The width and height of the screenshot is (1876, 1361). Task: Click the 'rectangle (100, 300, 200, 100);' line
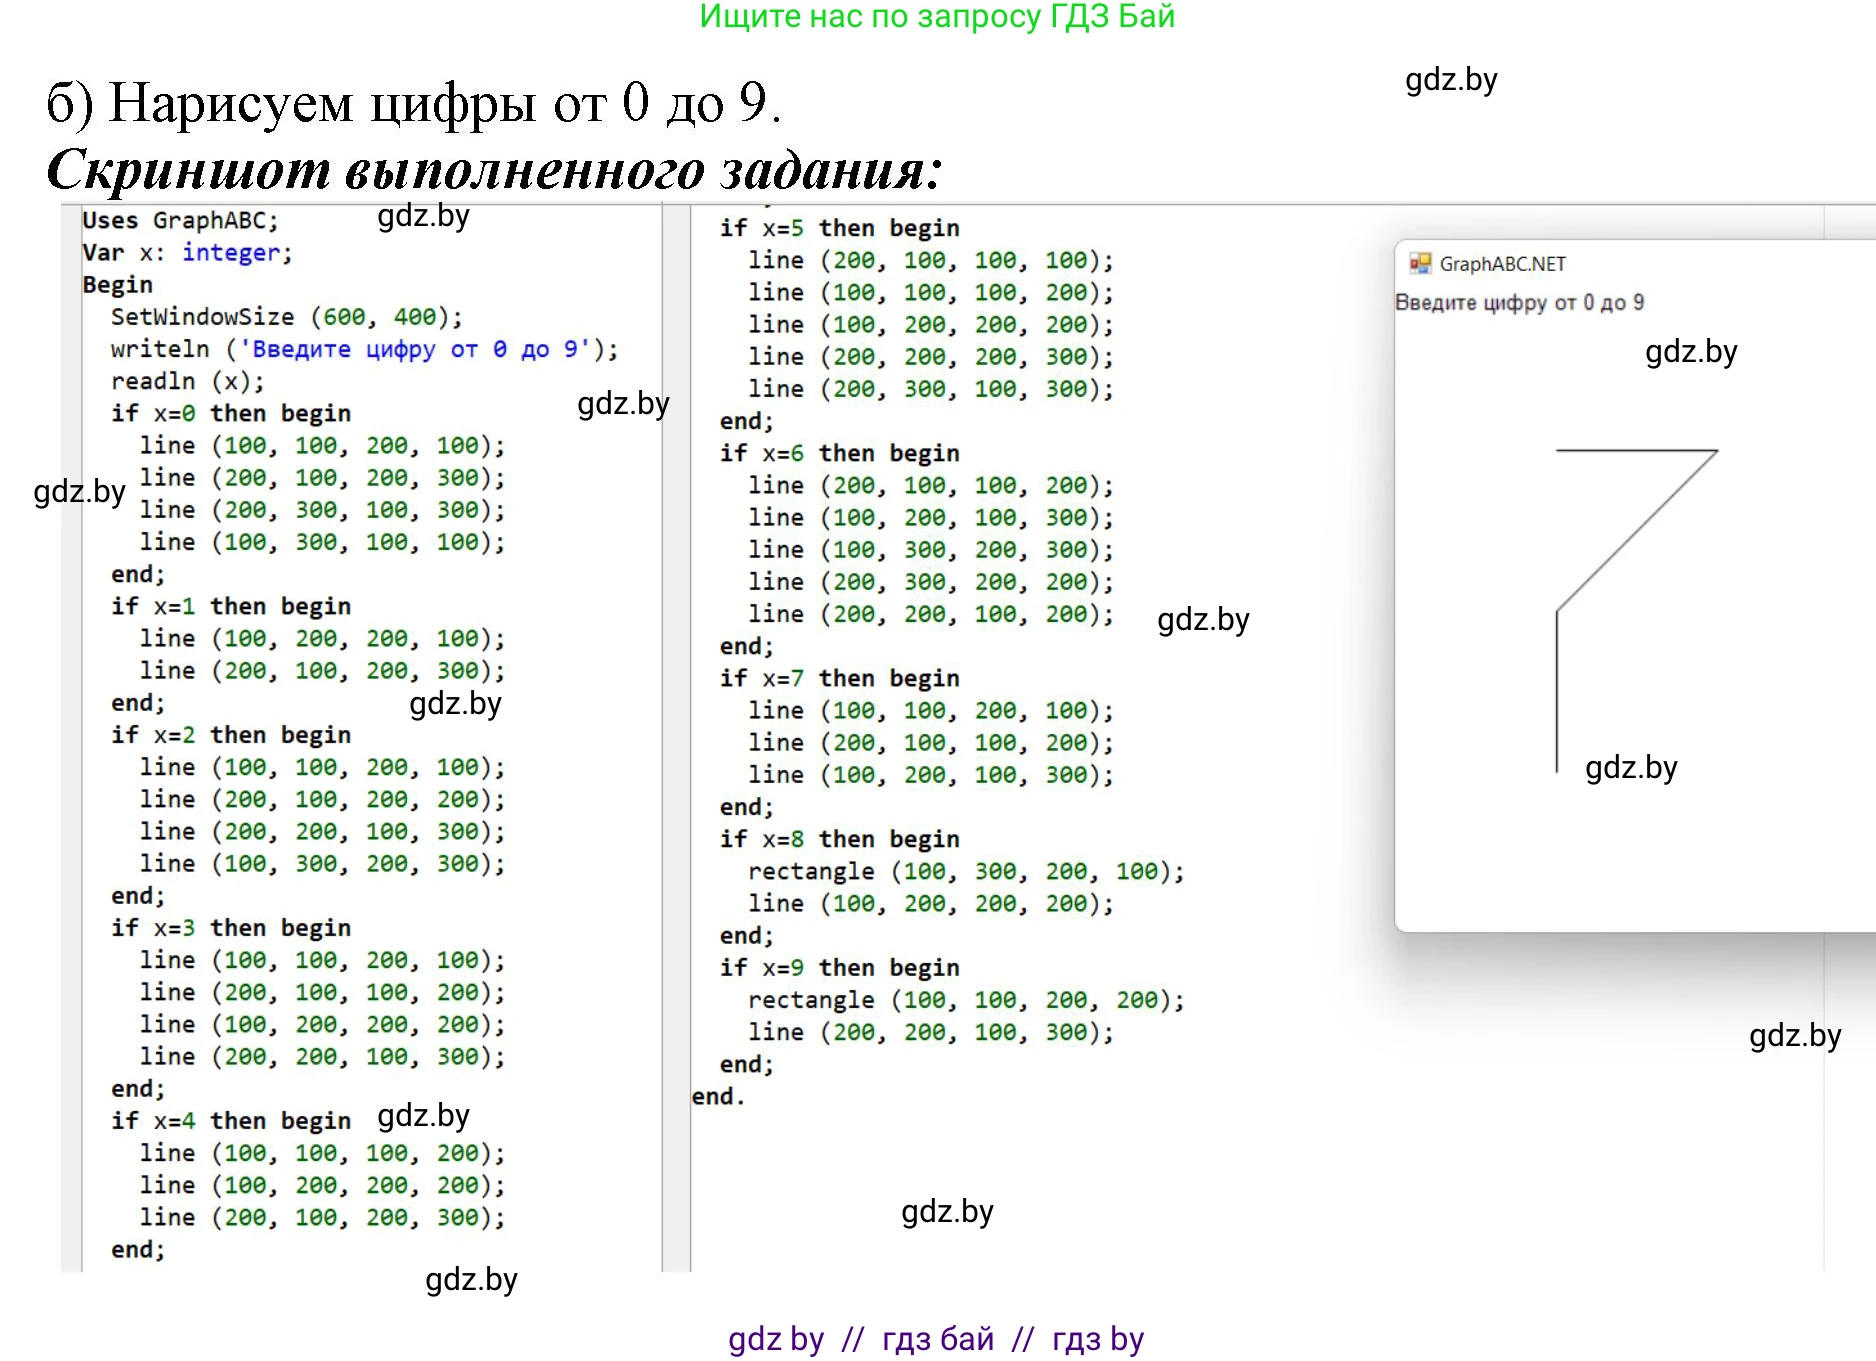point(965,871)
